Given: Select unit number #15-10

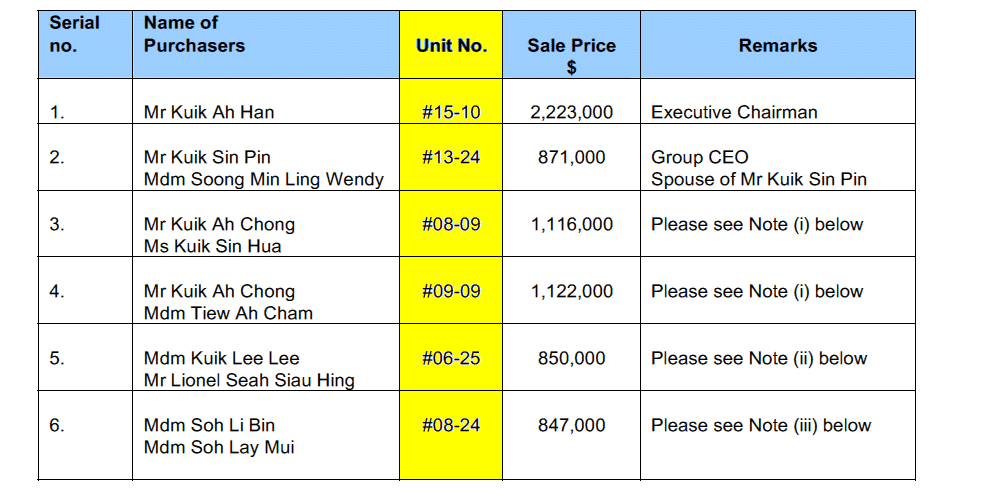Looking at the screenshot, I should tap(451, 113).
